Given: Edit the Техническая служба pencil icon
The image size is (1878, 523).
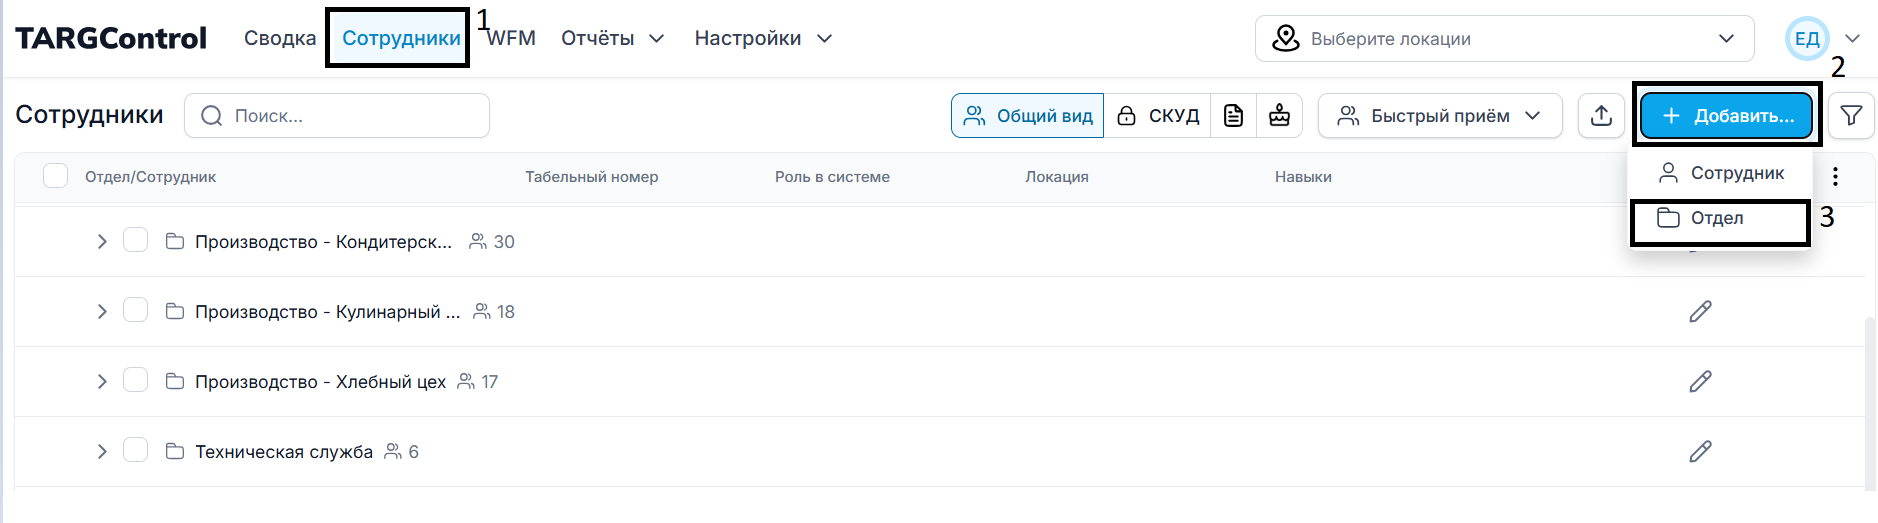Looking at the screenshot, I should click(1700, 452).
